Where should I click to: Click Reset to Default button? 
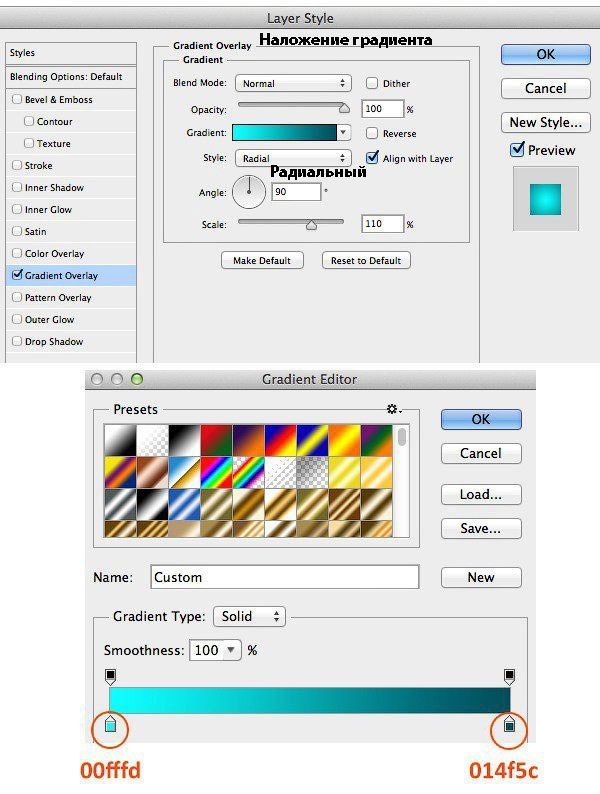pos(366,260)
